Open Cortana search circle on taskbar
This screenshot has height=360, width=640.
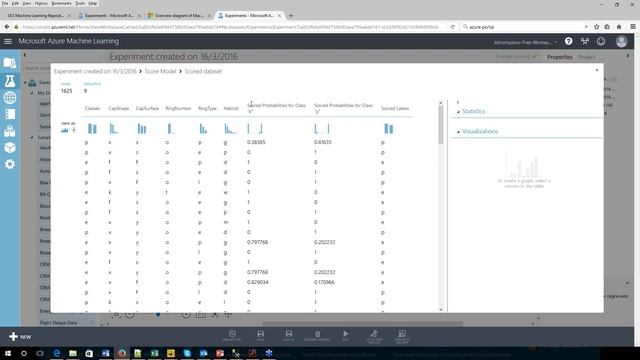24,353
